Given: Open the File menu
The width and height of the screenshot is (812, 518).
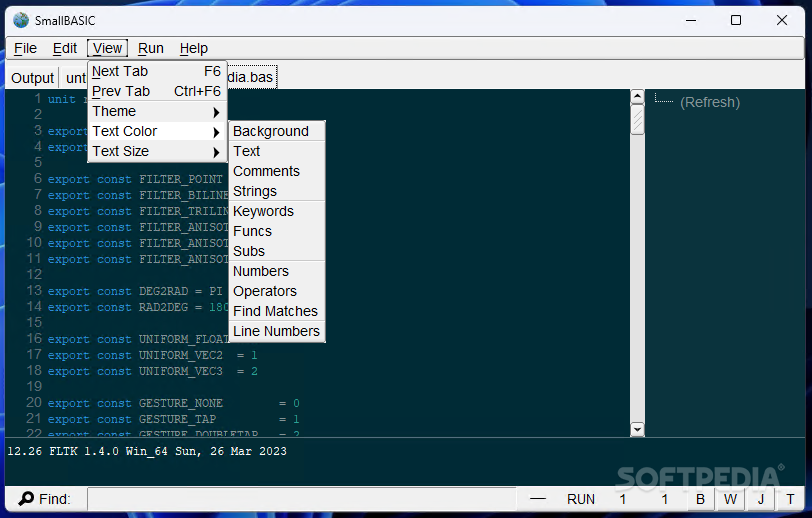Looking at the screenshot, I should (x=25, y=48).
